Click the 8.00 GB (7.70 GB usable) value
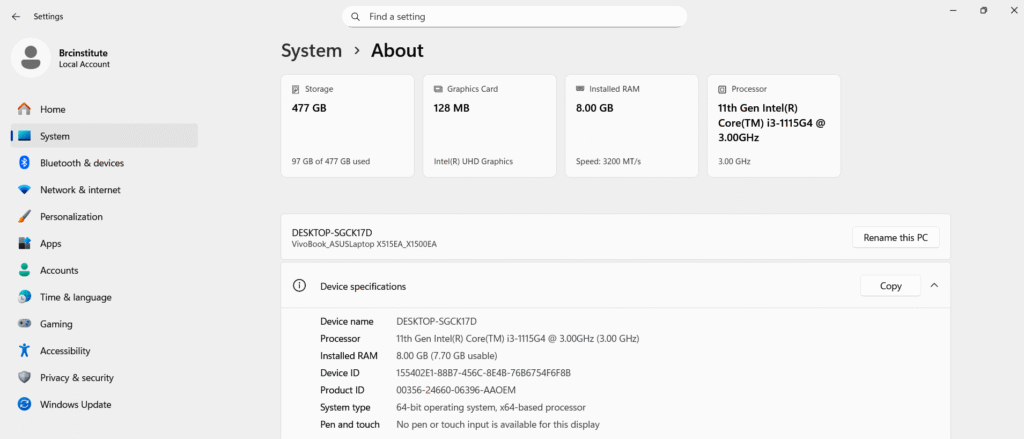 447,356
